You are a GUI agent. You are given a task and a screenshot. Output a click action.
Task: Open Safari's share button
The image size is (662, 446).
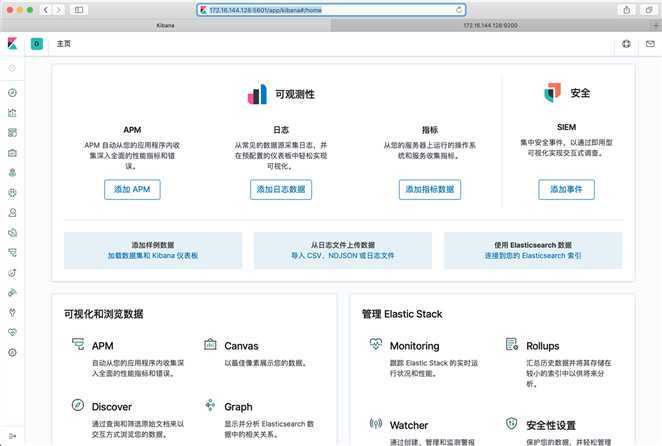tap(627, 10)
